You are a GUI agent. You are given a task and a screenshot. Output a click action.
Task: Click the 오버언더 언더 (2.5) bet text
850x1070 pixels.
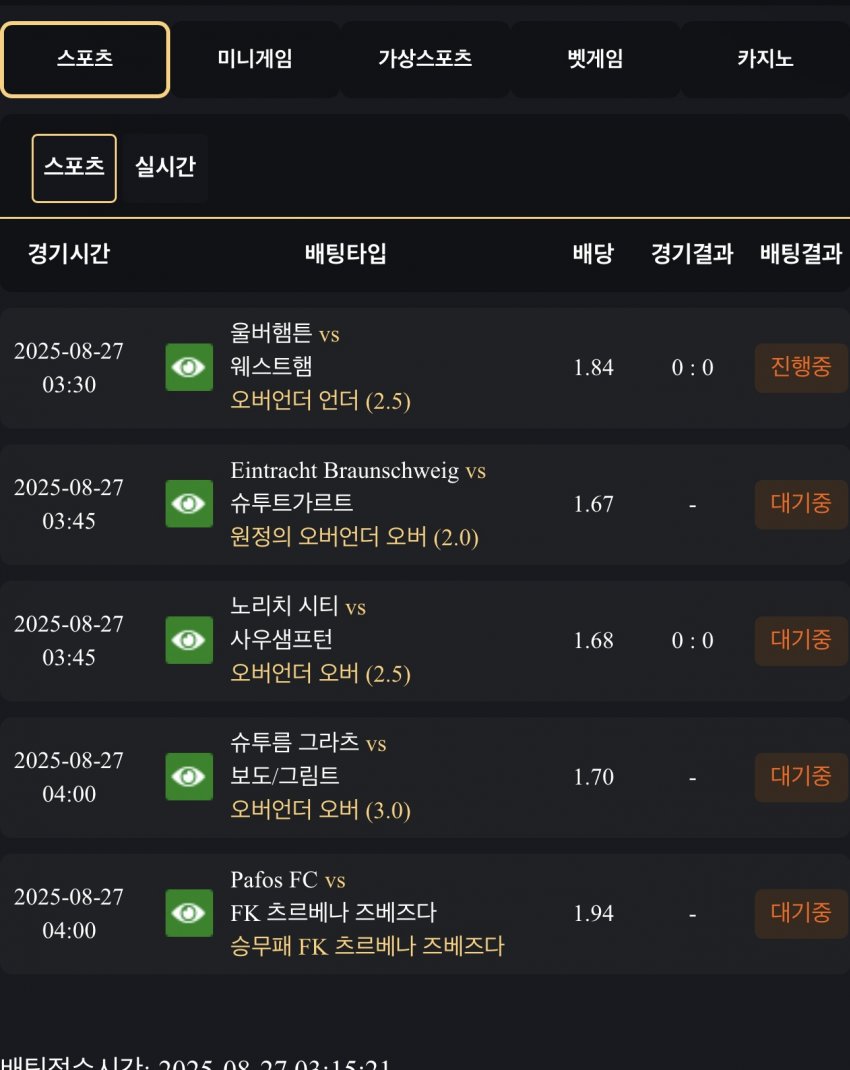(x=321, y=401)
